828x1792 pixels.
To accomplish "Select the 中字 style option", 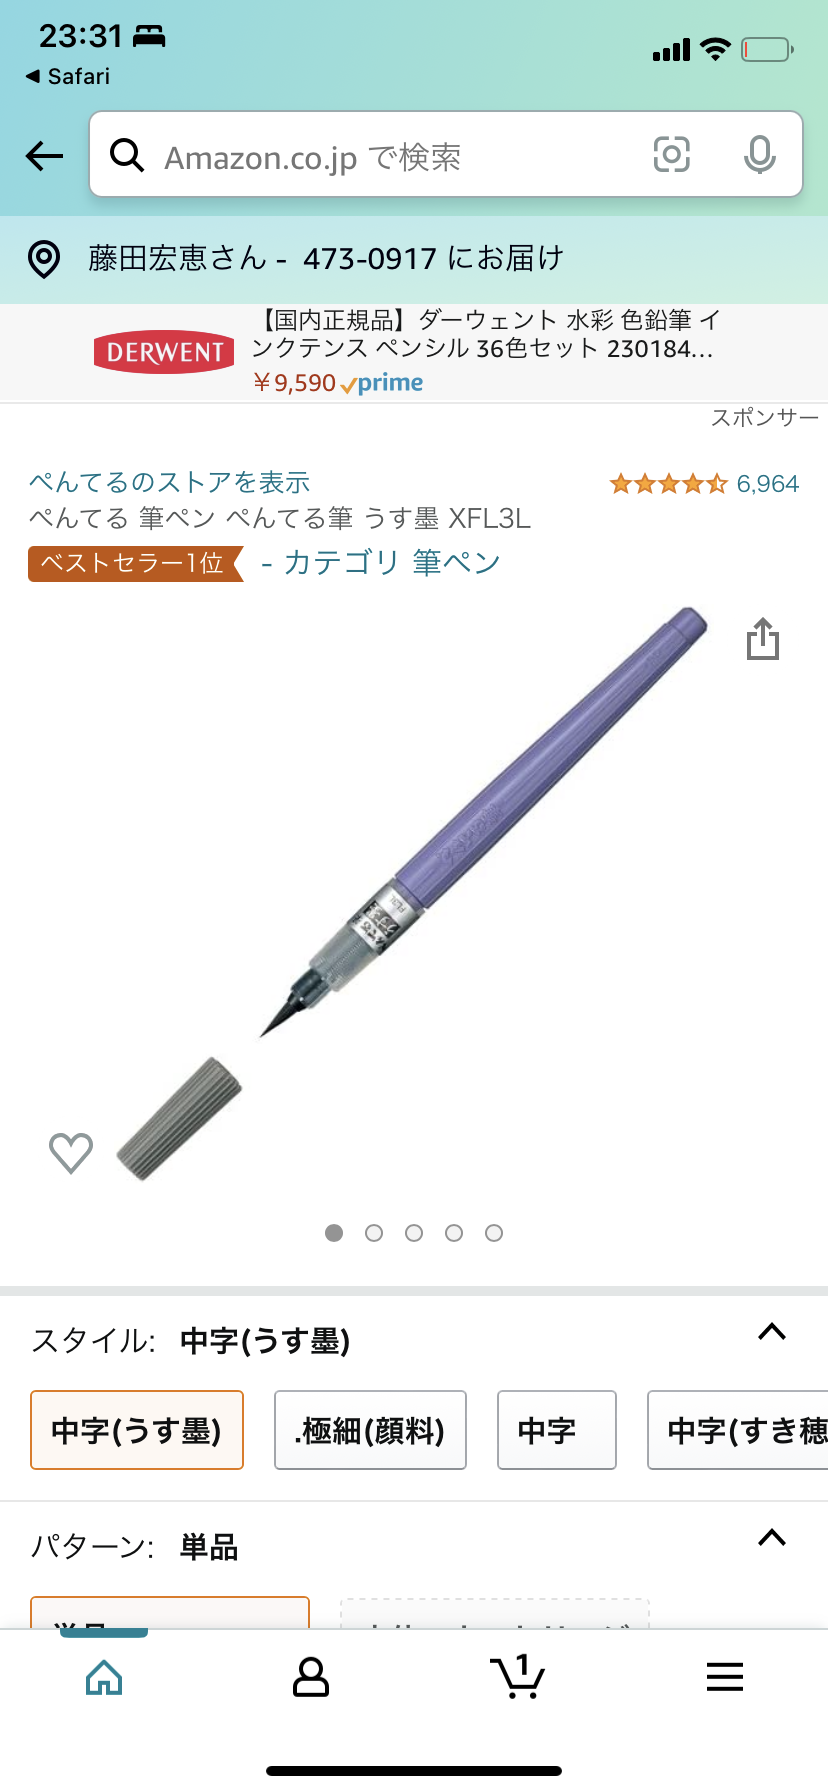I will 556,1430.
